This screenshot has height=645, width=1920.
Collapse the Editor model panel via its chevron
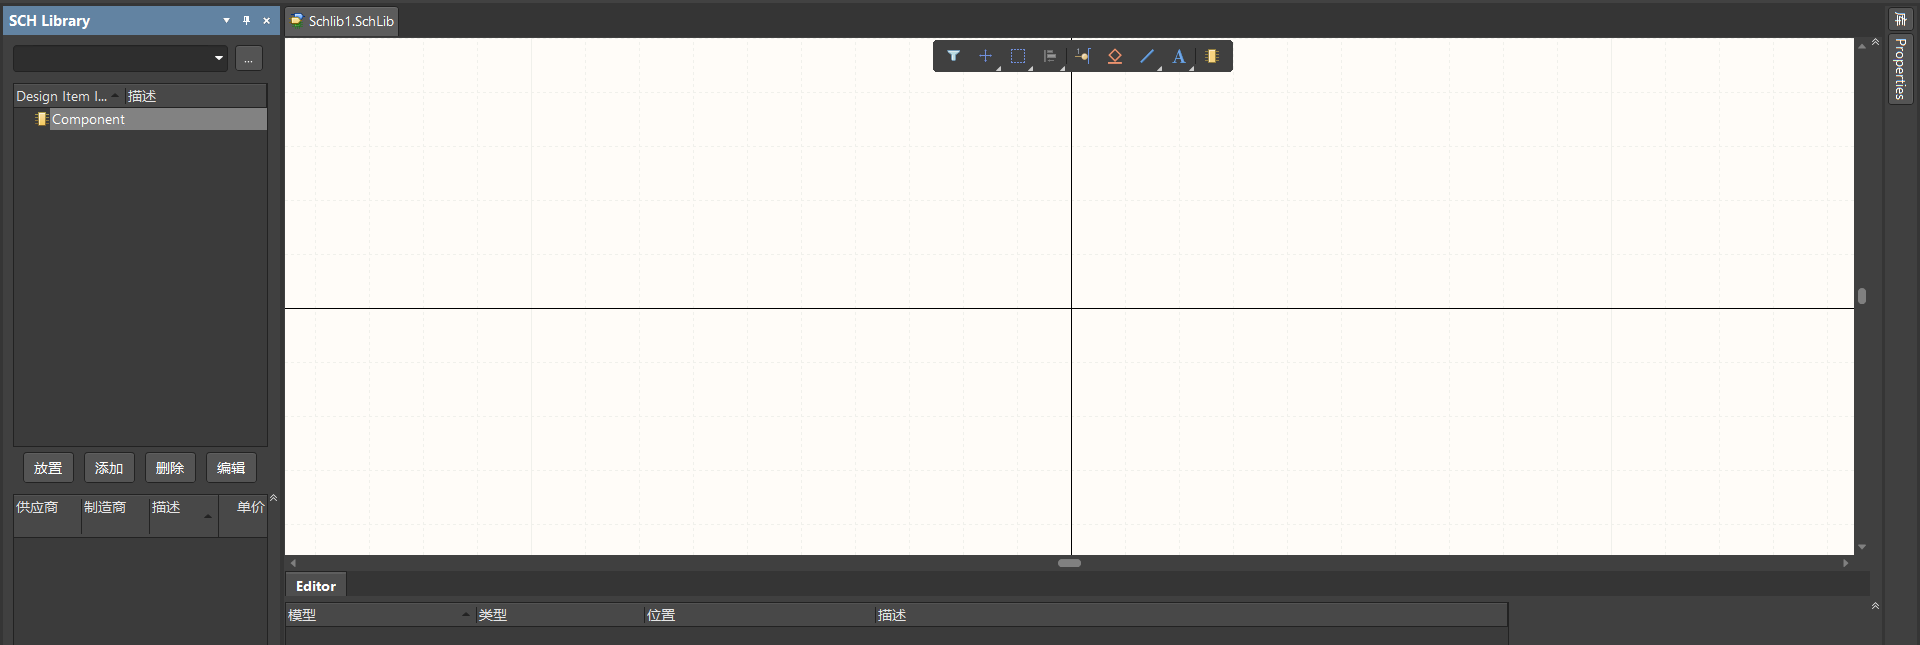(1875, 606)
